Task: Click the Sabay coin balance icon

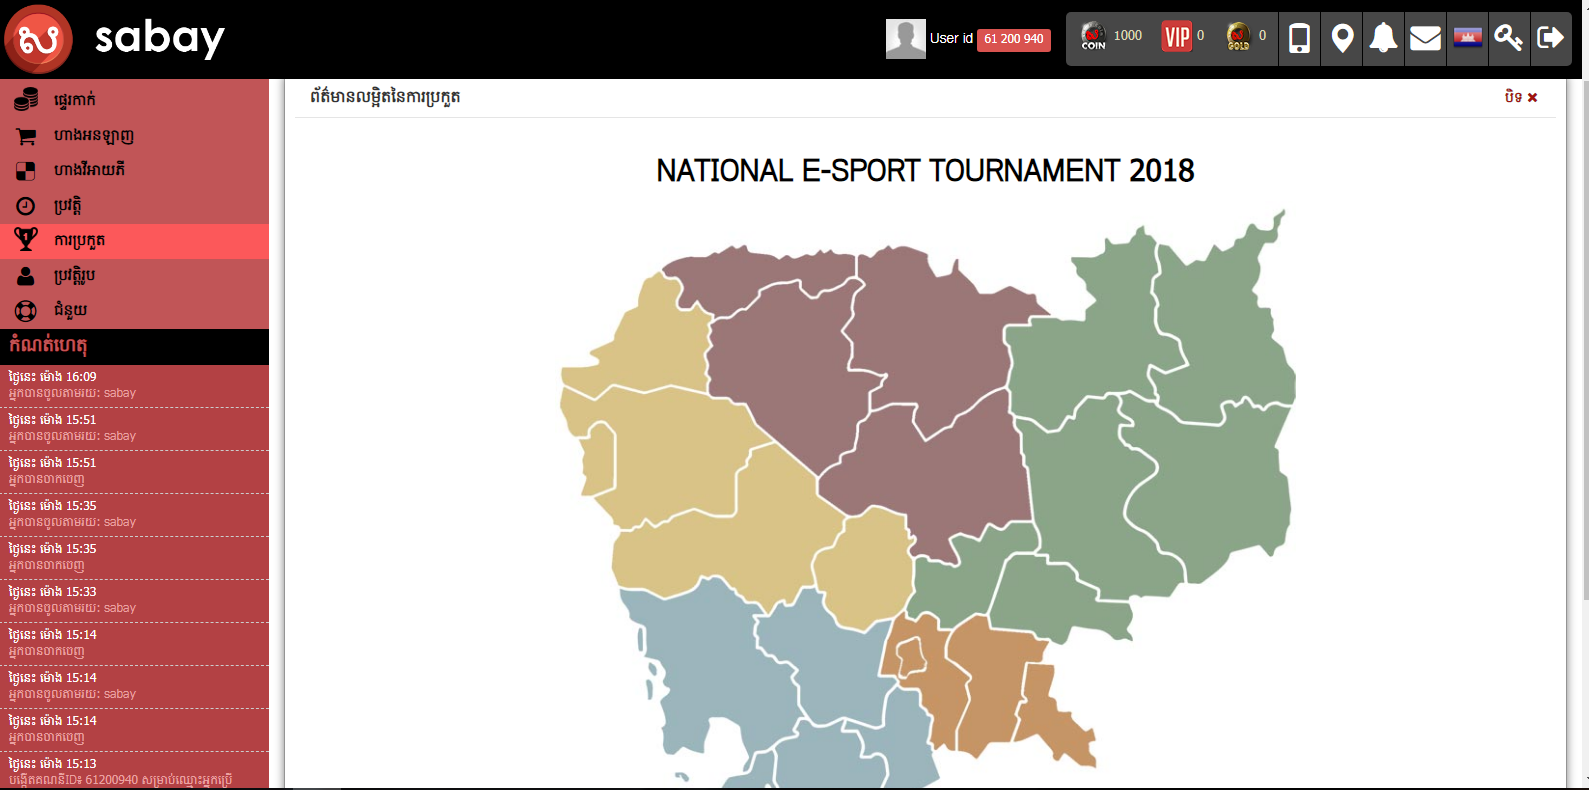Action: 1093,37
